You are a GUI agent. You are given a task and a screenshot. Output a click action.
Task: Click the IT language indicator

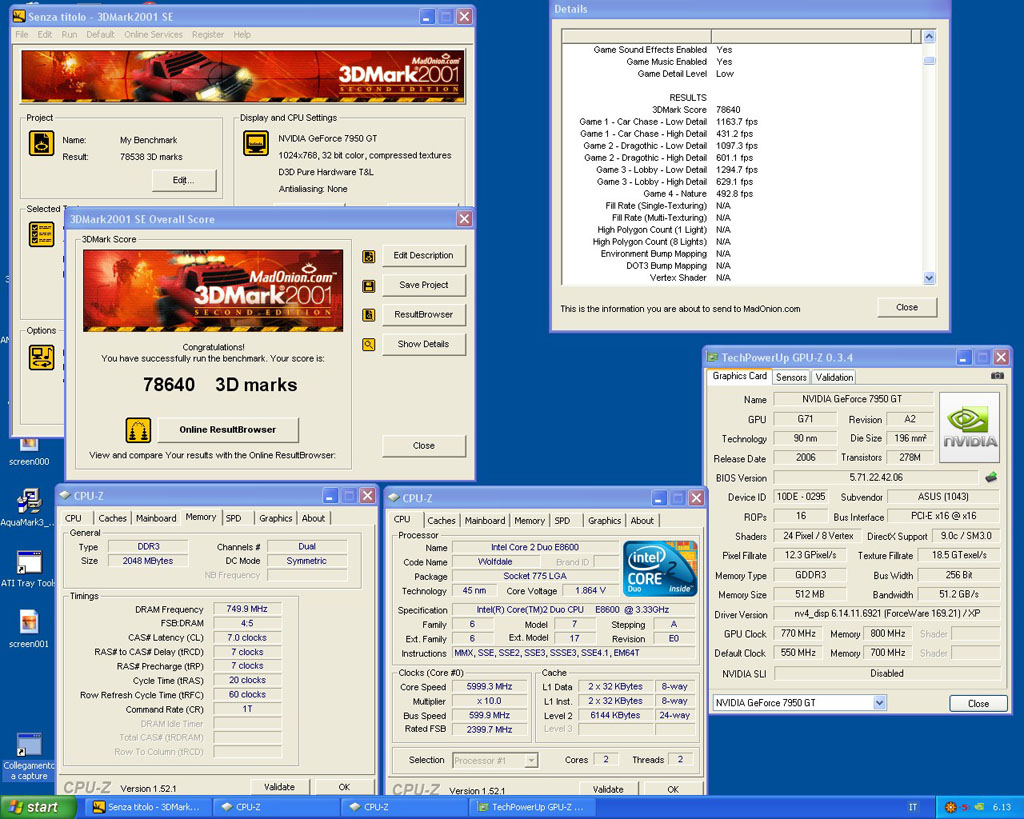[912, 807]
